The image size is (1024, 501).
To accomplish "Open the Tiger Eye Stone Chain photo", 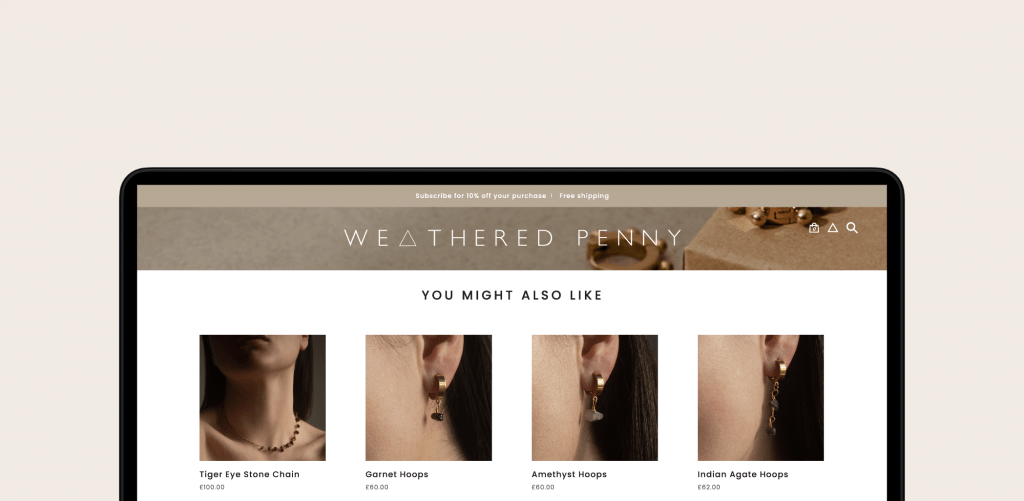I will tap(263, 398).
